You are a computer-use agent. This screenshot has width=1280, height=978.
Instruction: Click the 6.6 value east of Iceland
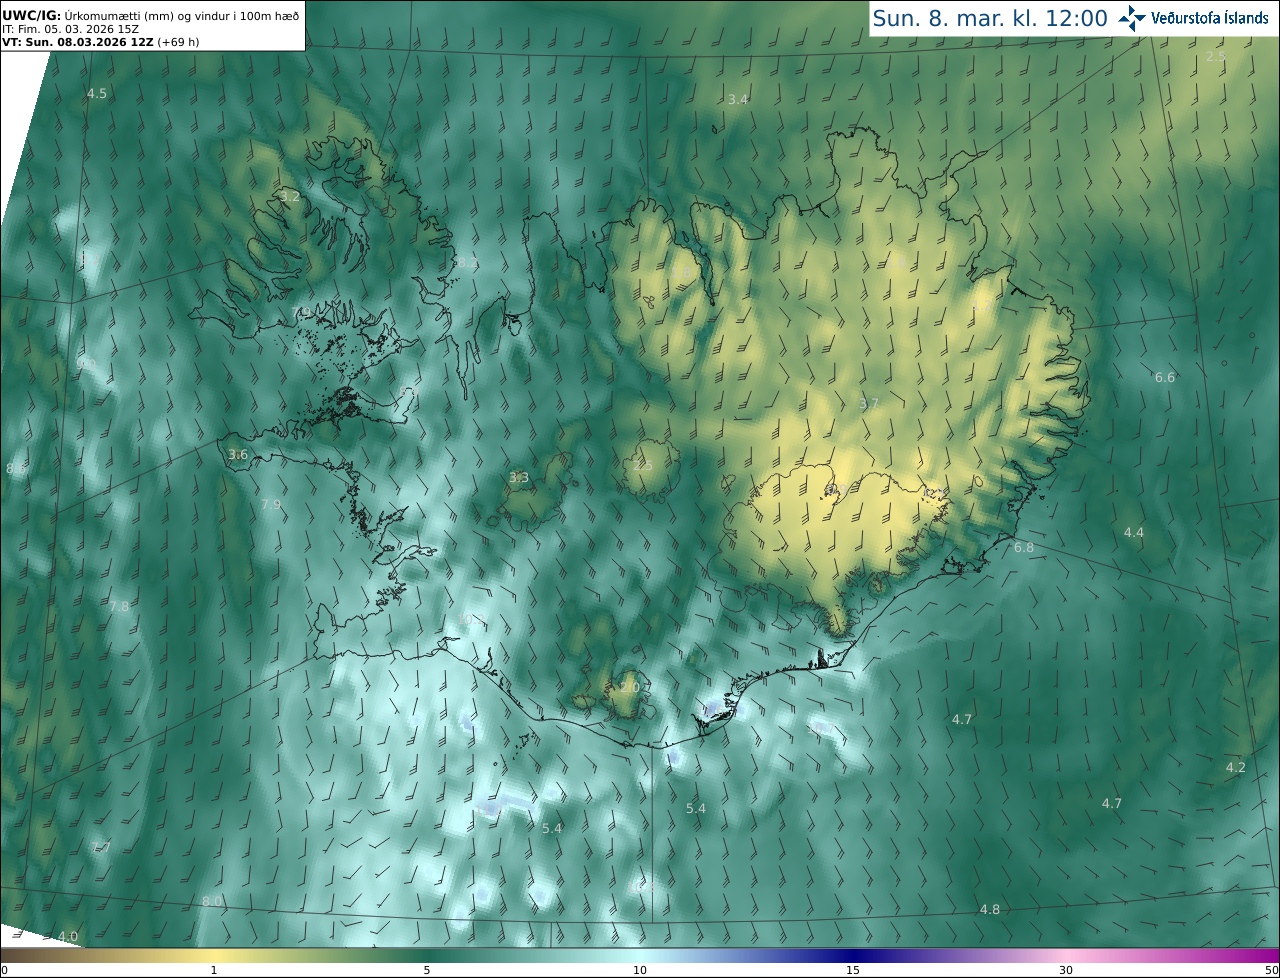tap(1165, 377)
